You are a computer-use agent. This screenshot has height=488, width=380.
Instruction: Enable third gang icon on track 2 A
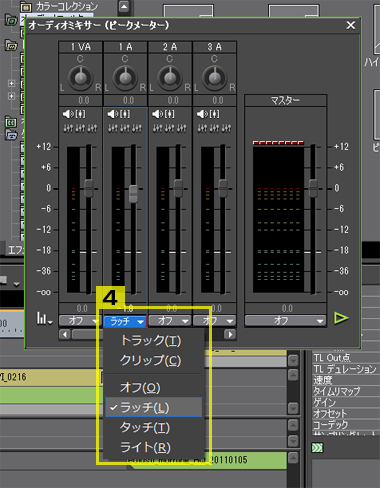pos(182,128)
